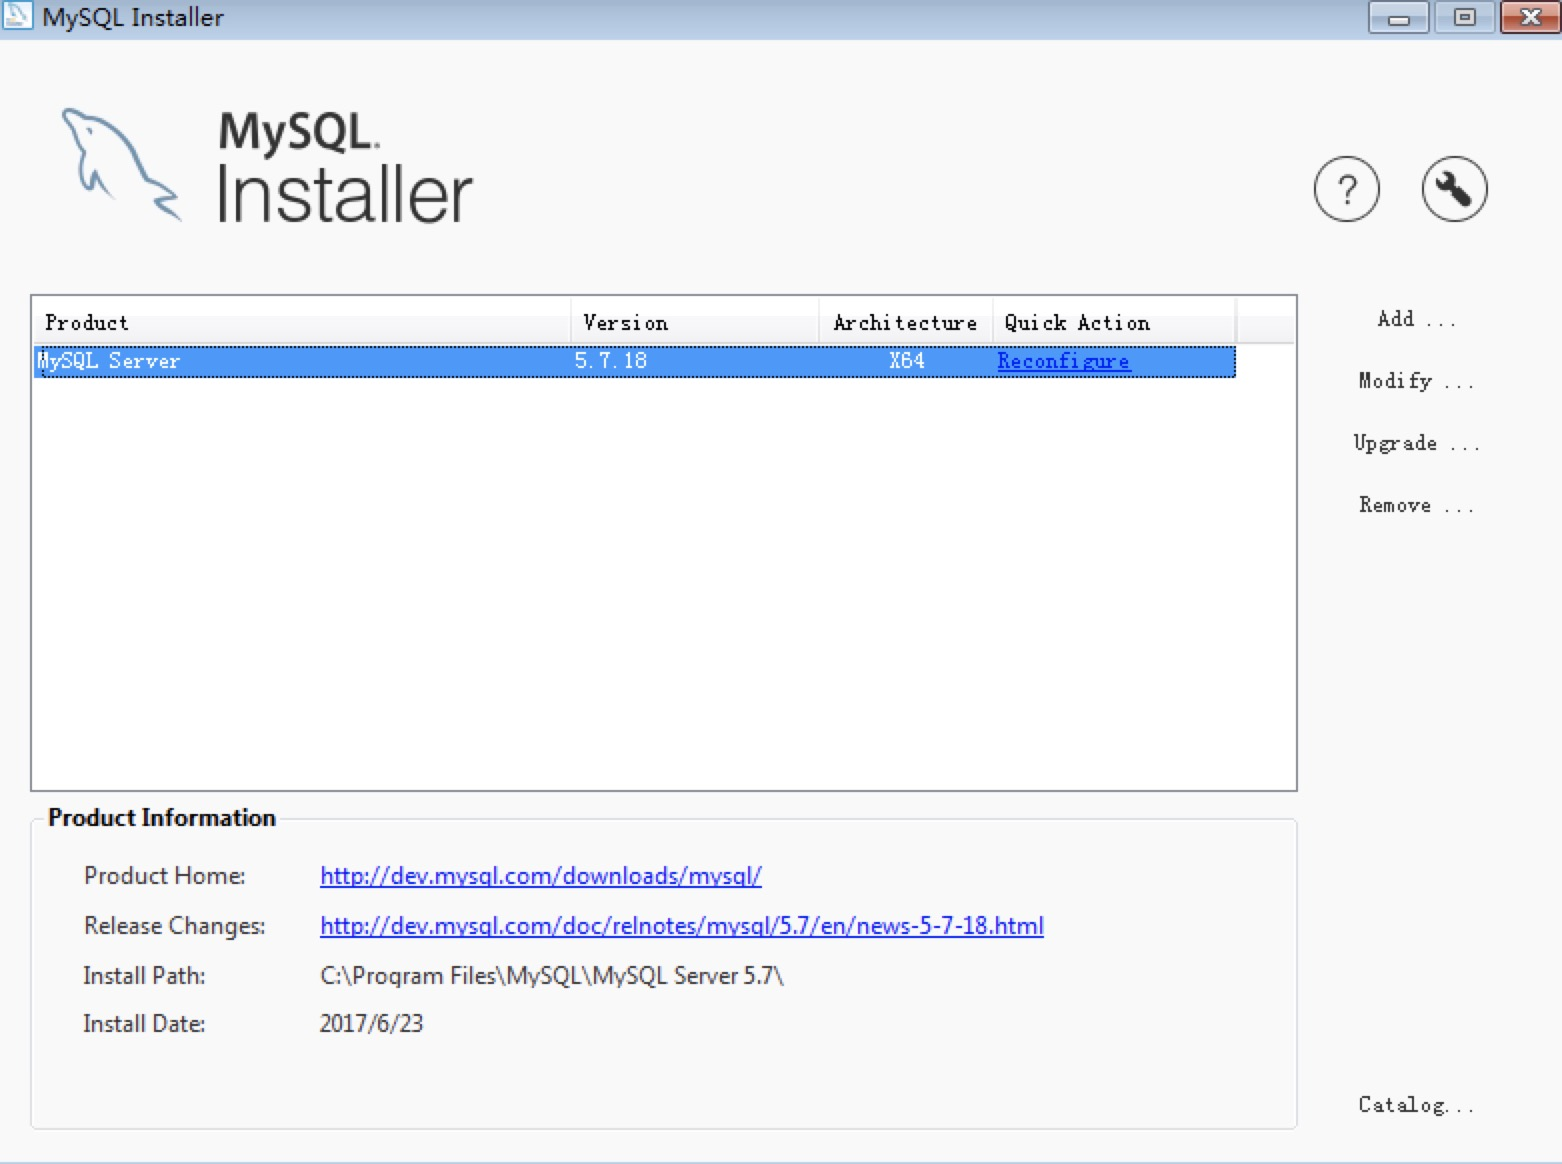Click the version value 5.7.18
Screen dimensions: 1562x1164
click(611, 361)
